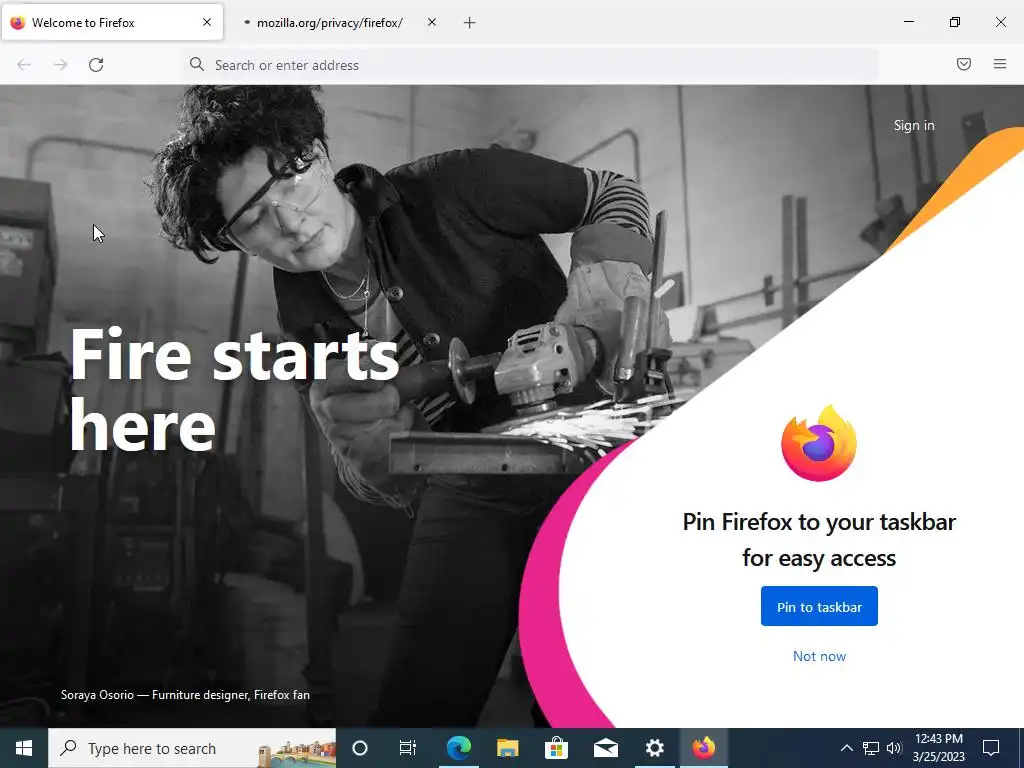Go forward with the forward arrow

[x=60, y=65]
